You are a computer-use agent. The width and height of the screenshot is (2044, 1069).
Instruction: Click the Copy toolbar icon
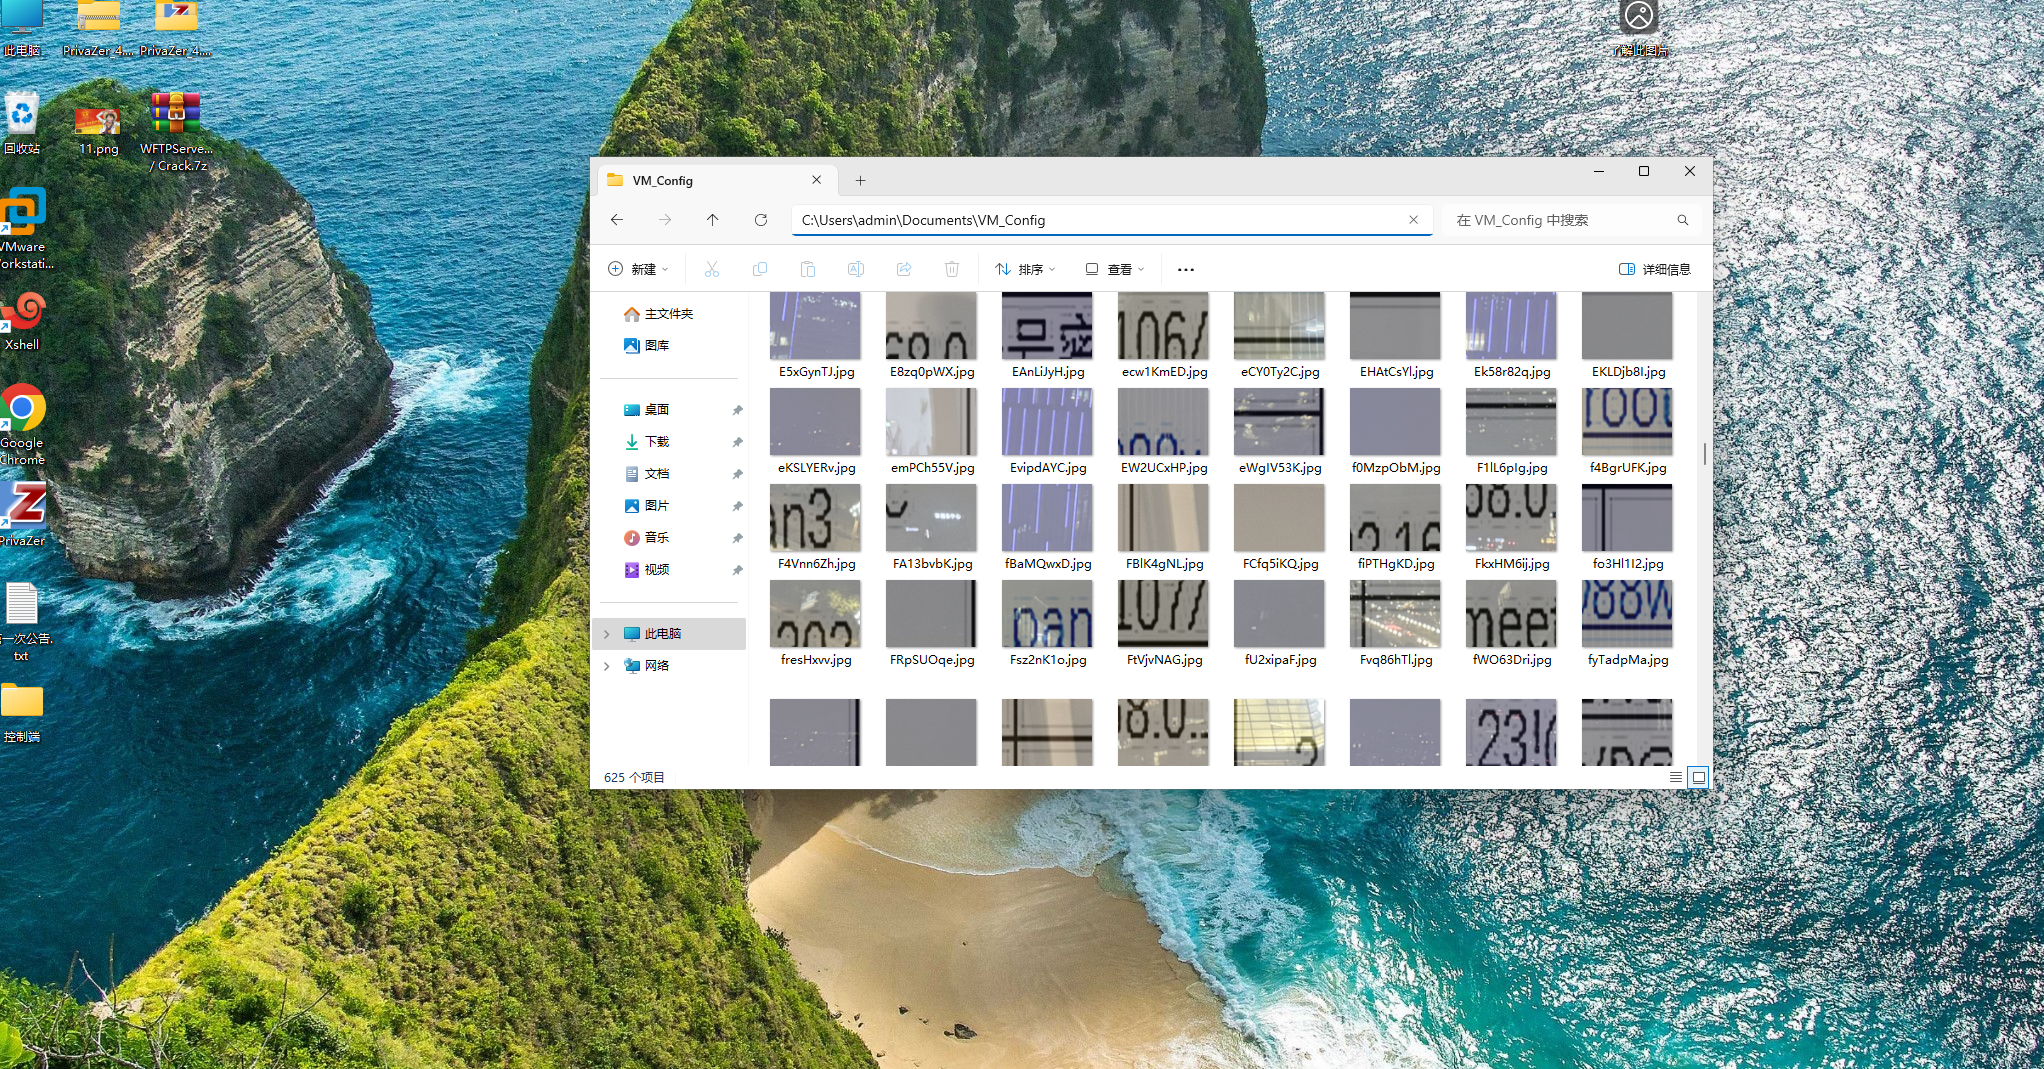(x=760, y=269)
